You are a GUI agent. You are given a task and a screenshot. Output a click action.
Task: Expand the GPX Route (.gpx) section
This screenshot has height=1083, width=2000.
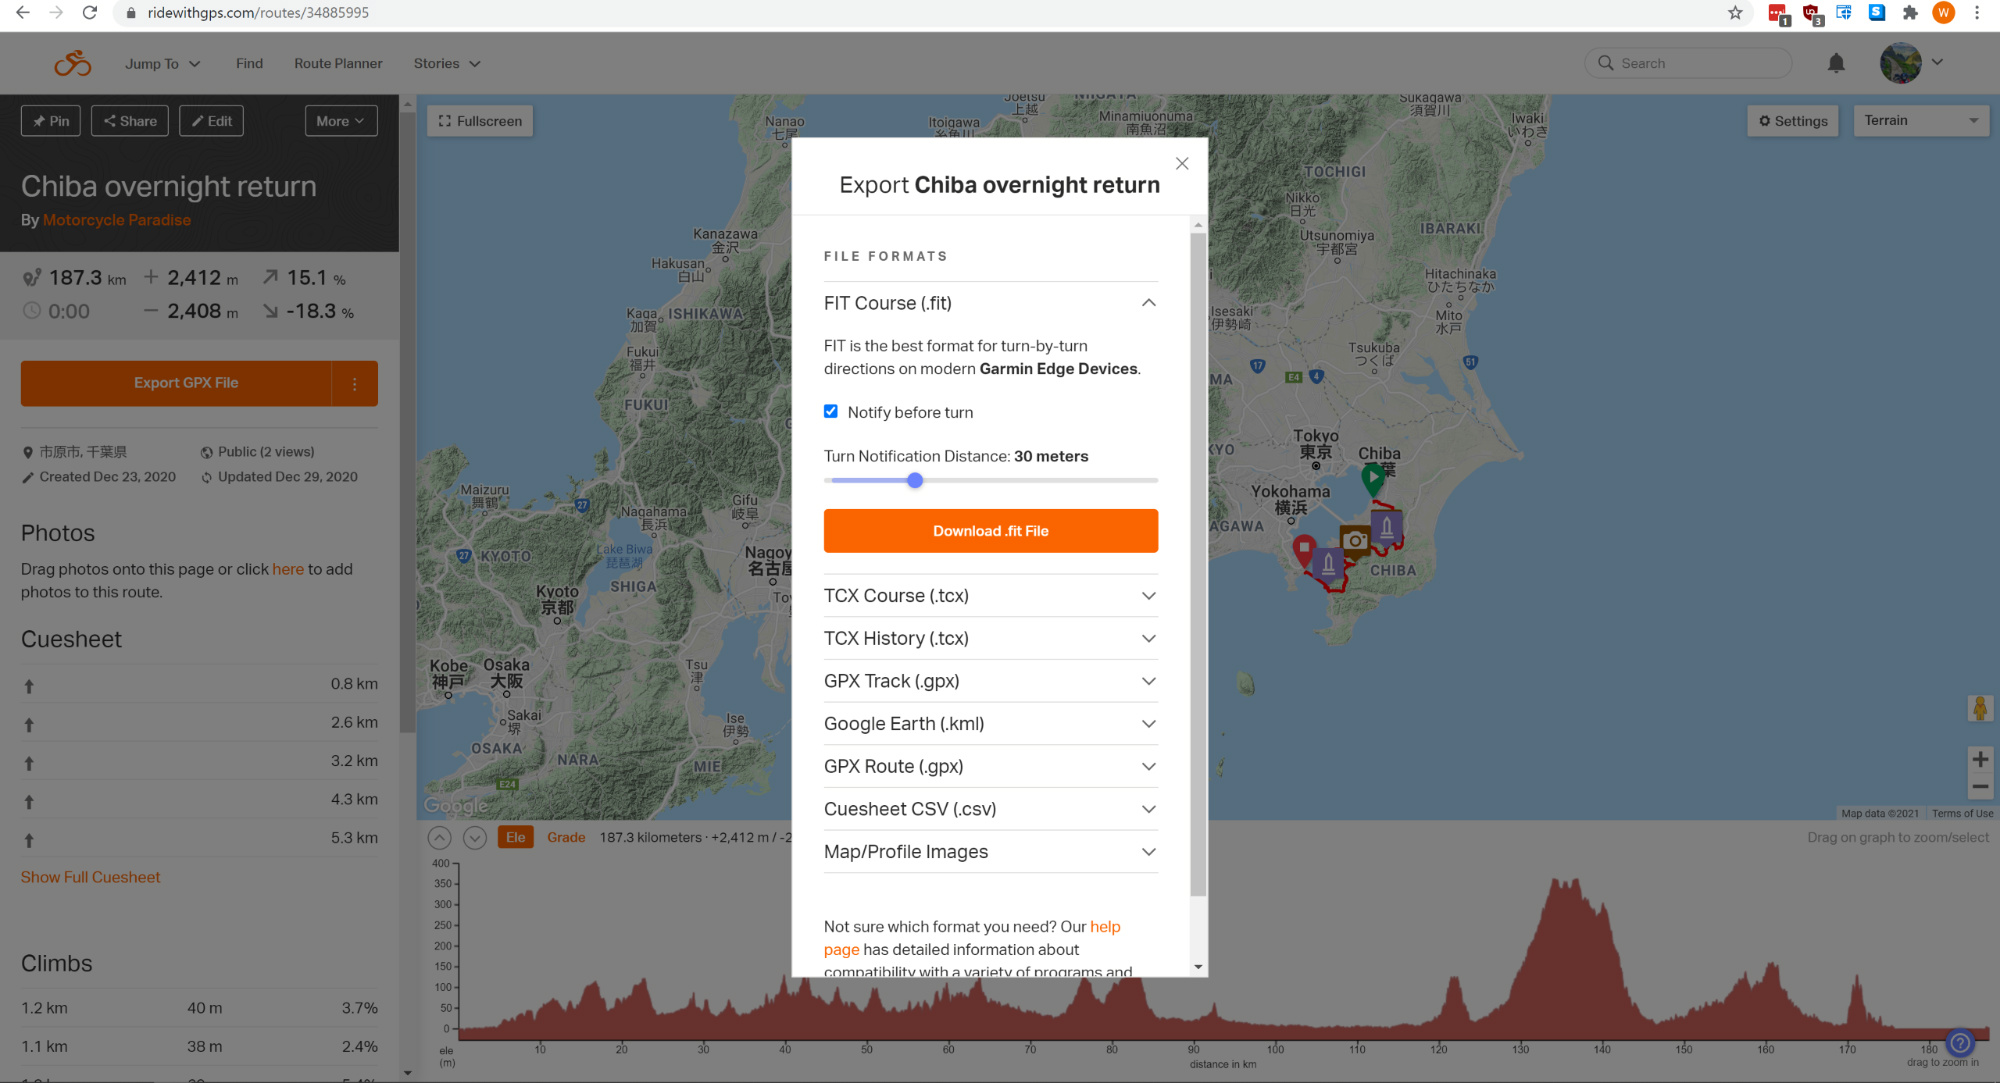[x=990, y=767]
